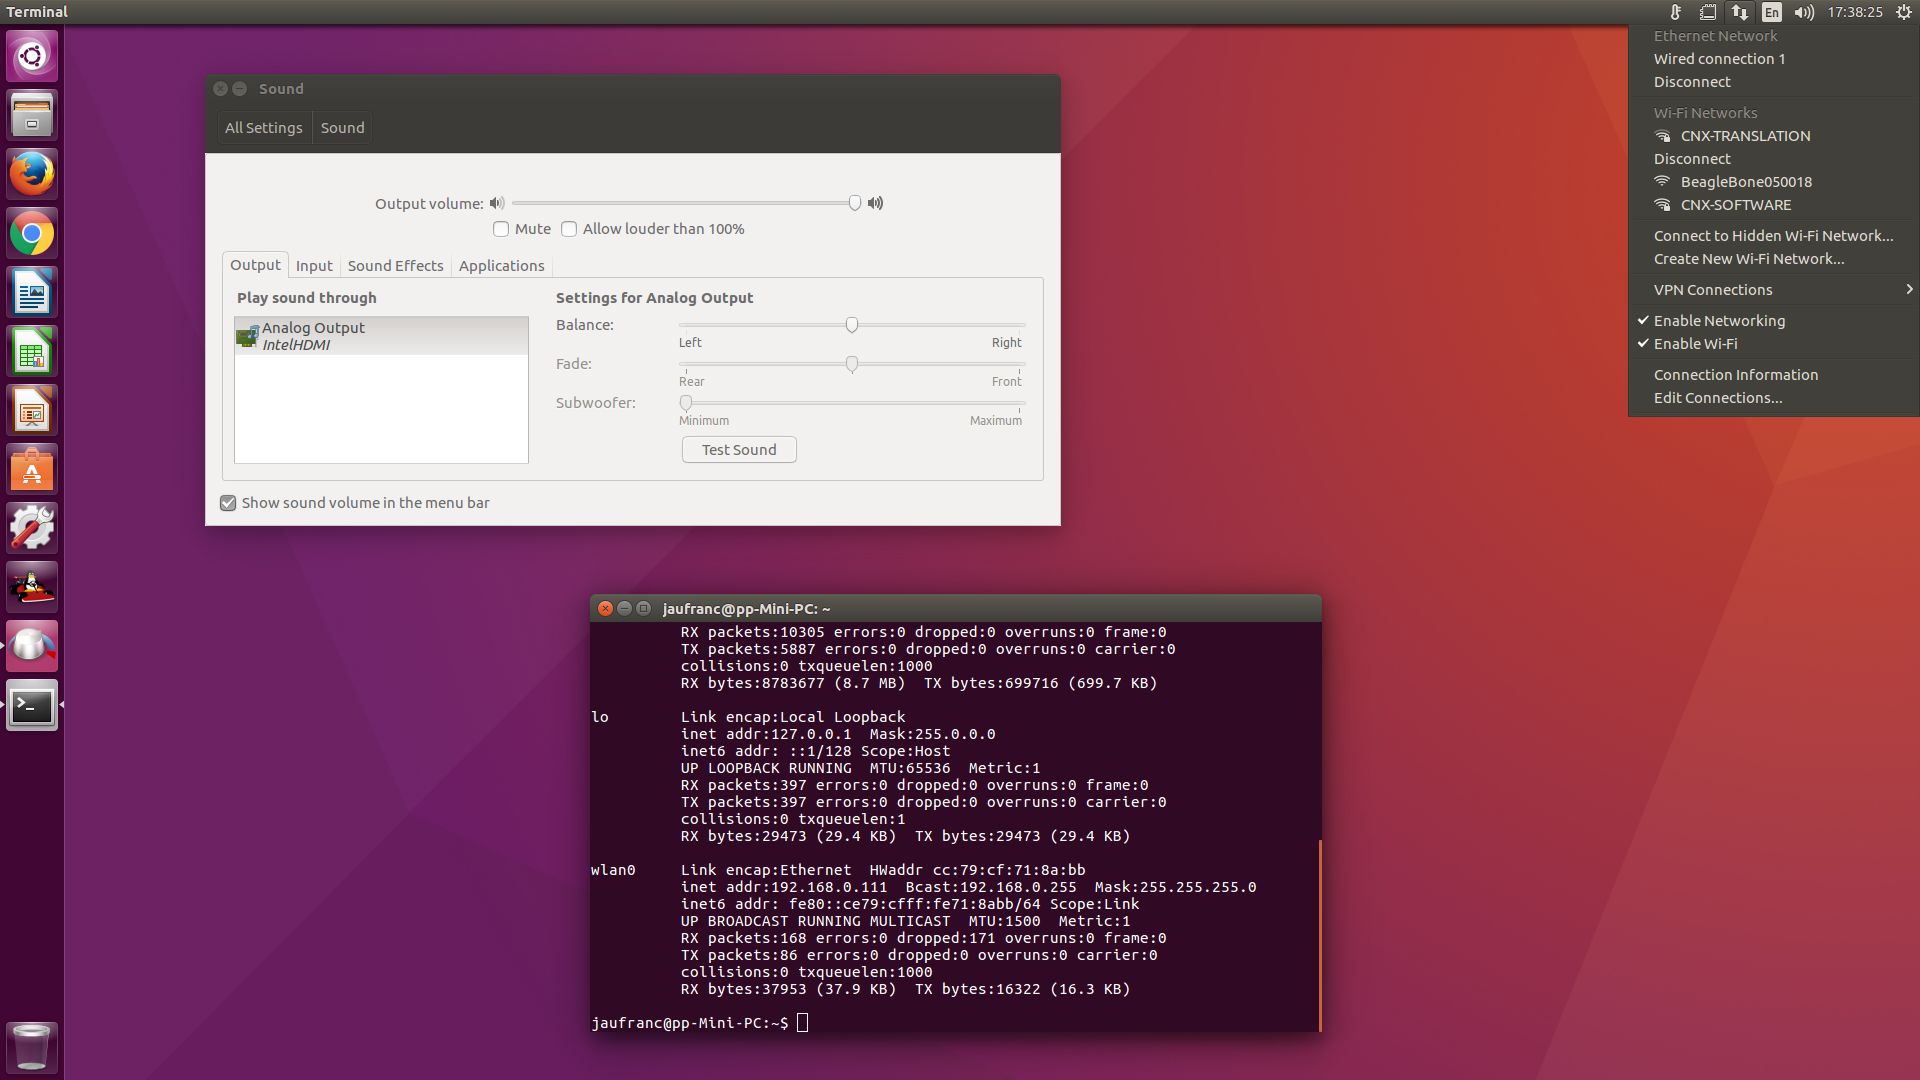Open LibreOffice Writer launcher icon
This screenshot has height=1080, width=1920.
click(32, 293)
